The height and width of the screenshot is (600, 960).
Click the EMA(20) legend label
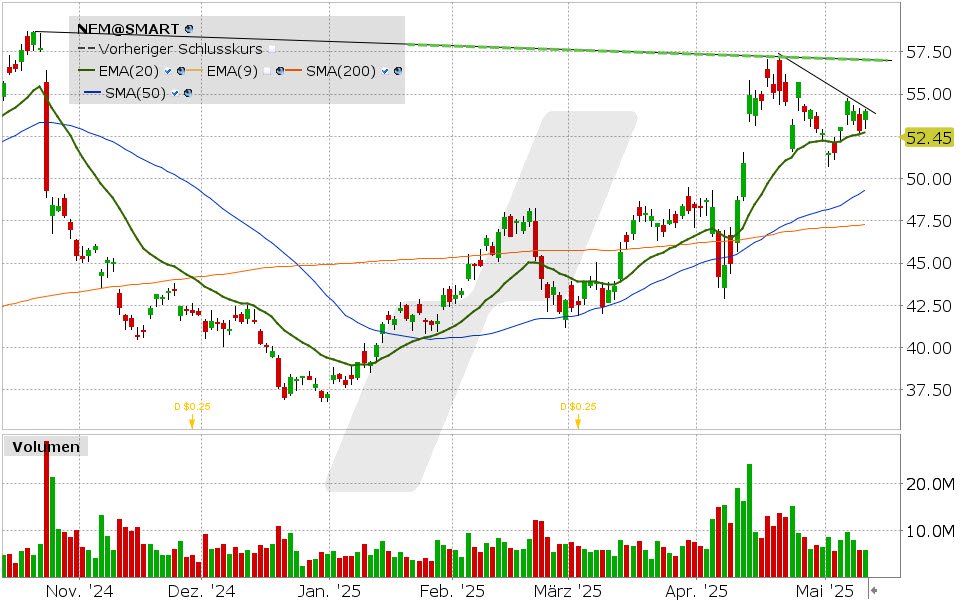coord(129,71)
